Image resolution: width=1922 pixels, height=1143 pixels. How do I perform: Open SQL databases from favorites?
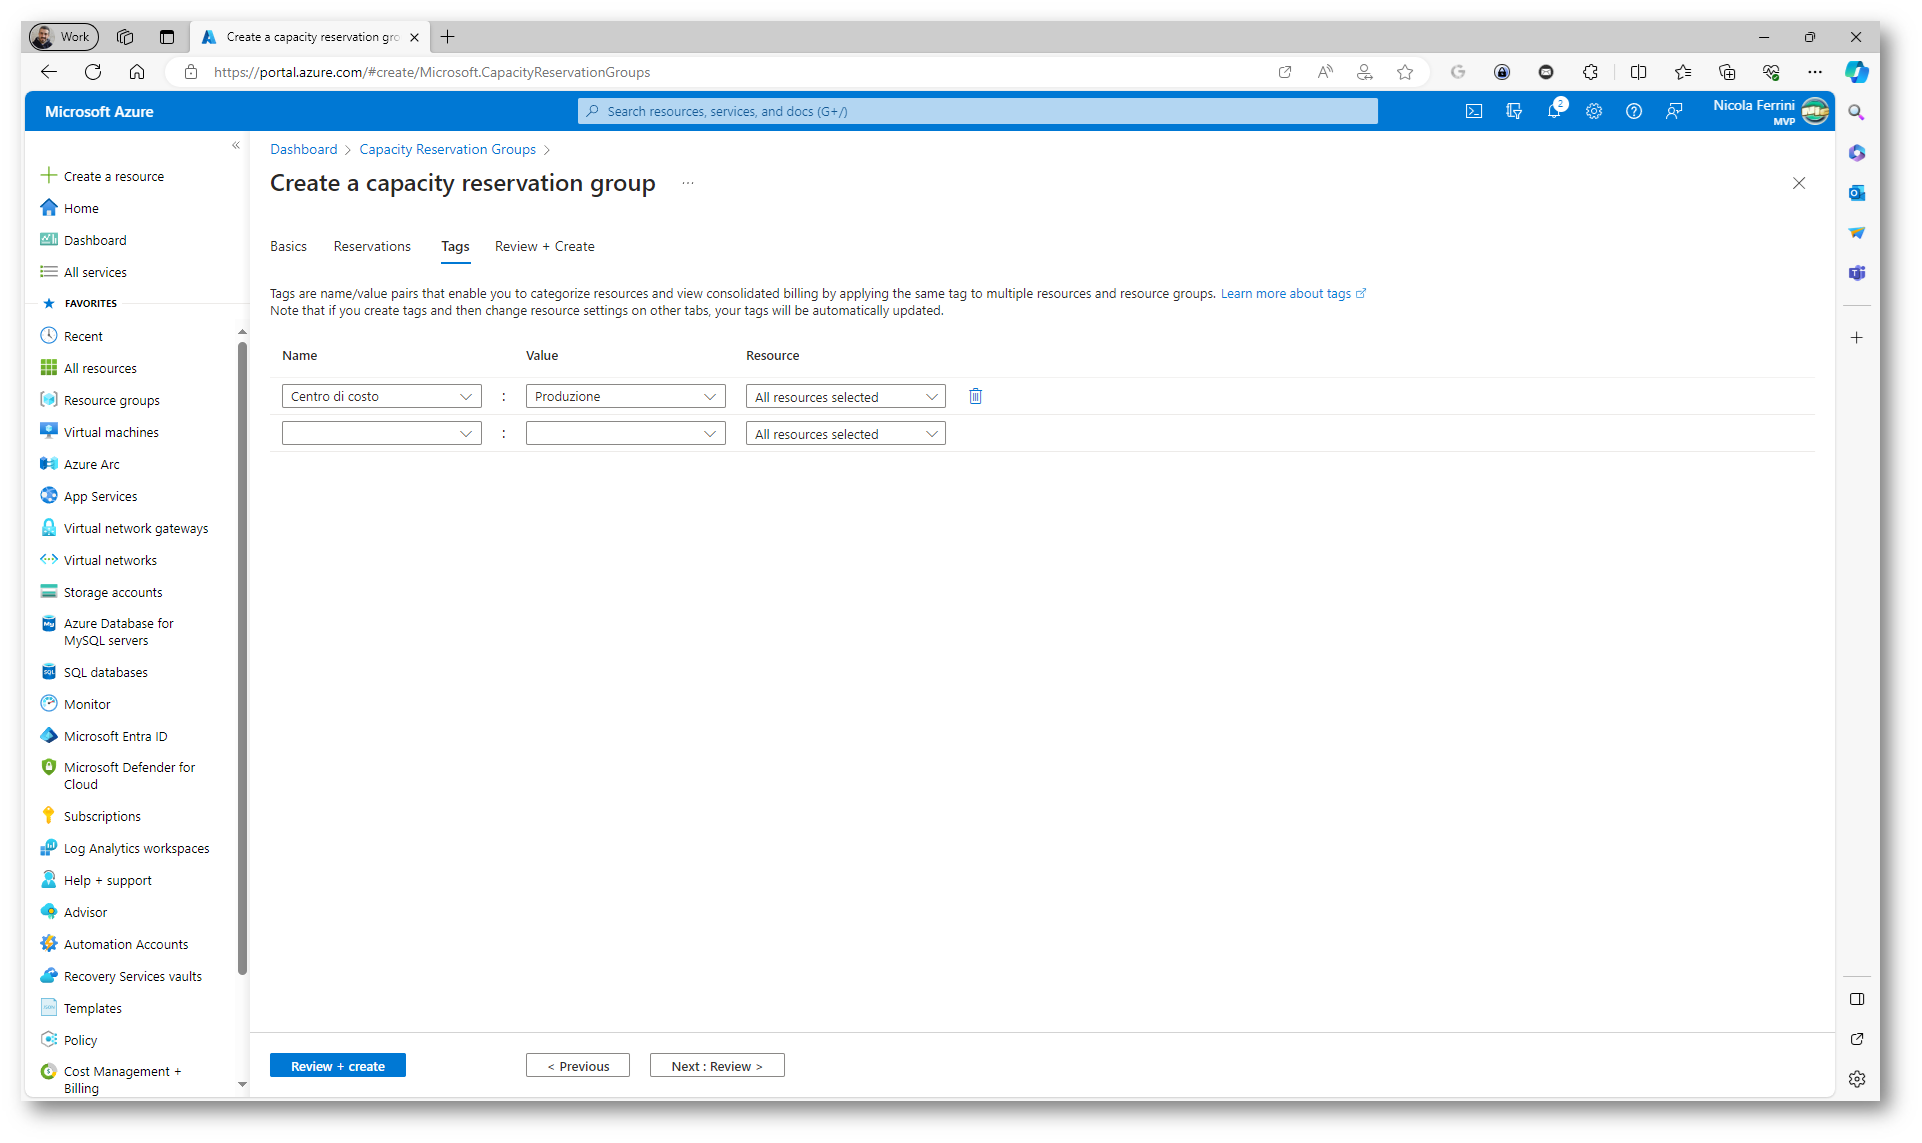pyautogui.click(x=105, y=672)
